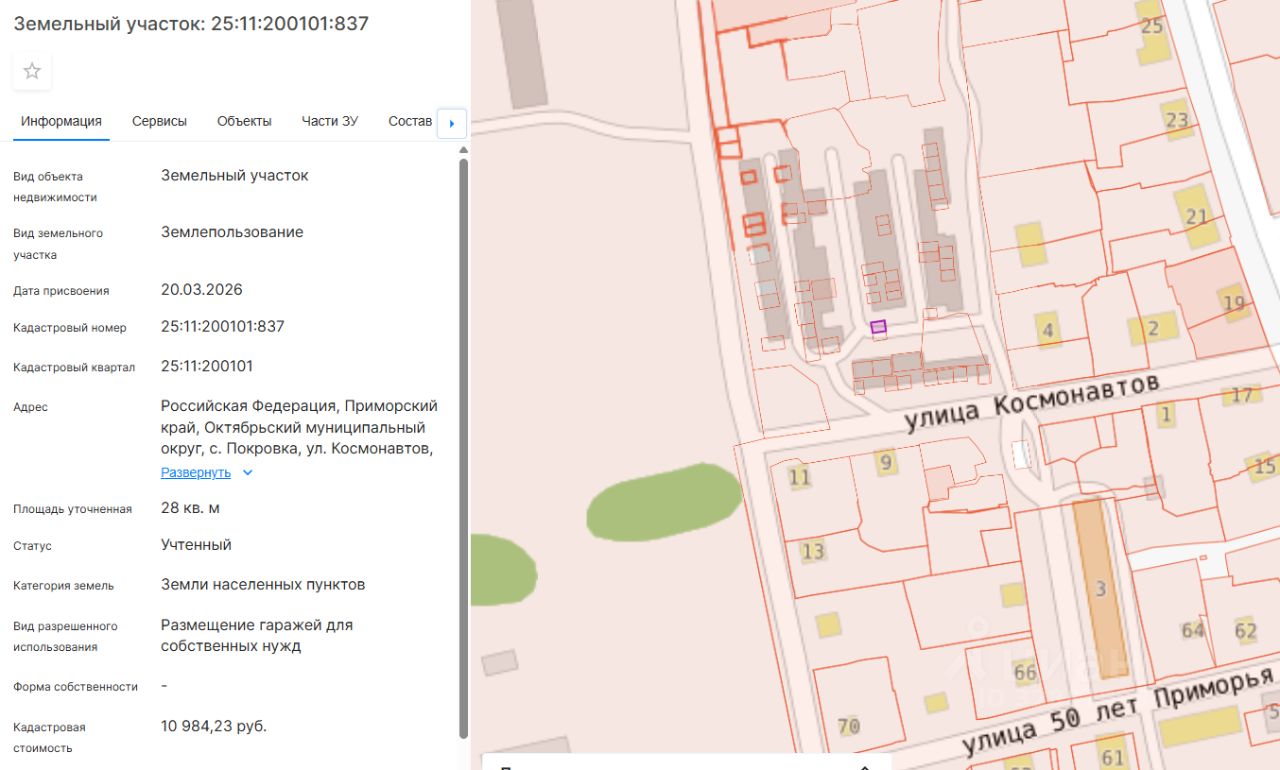The height and width of the screenshot is (770, 1280).
Task: Go to the Информация tab
Action: pos(61,121)
